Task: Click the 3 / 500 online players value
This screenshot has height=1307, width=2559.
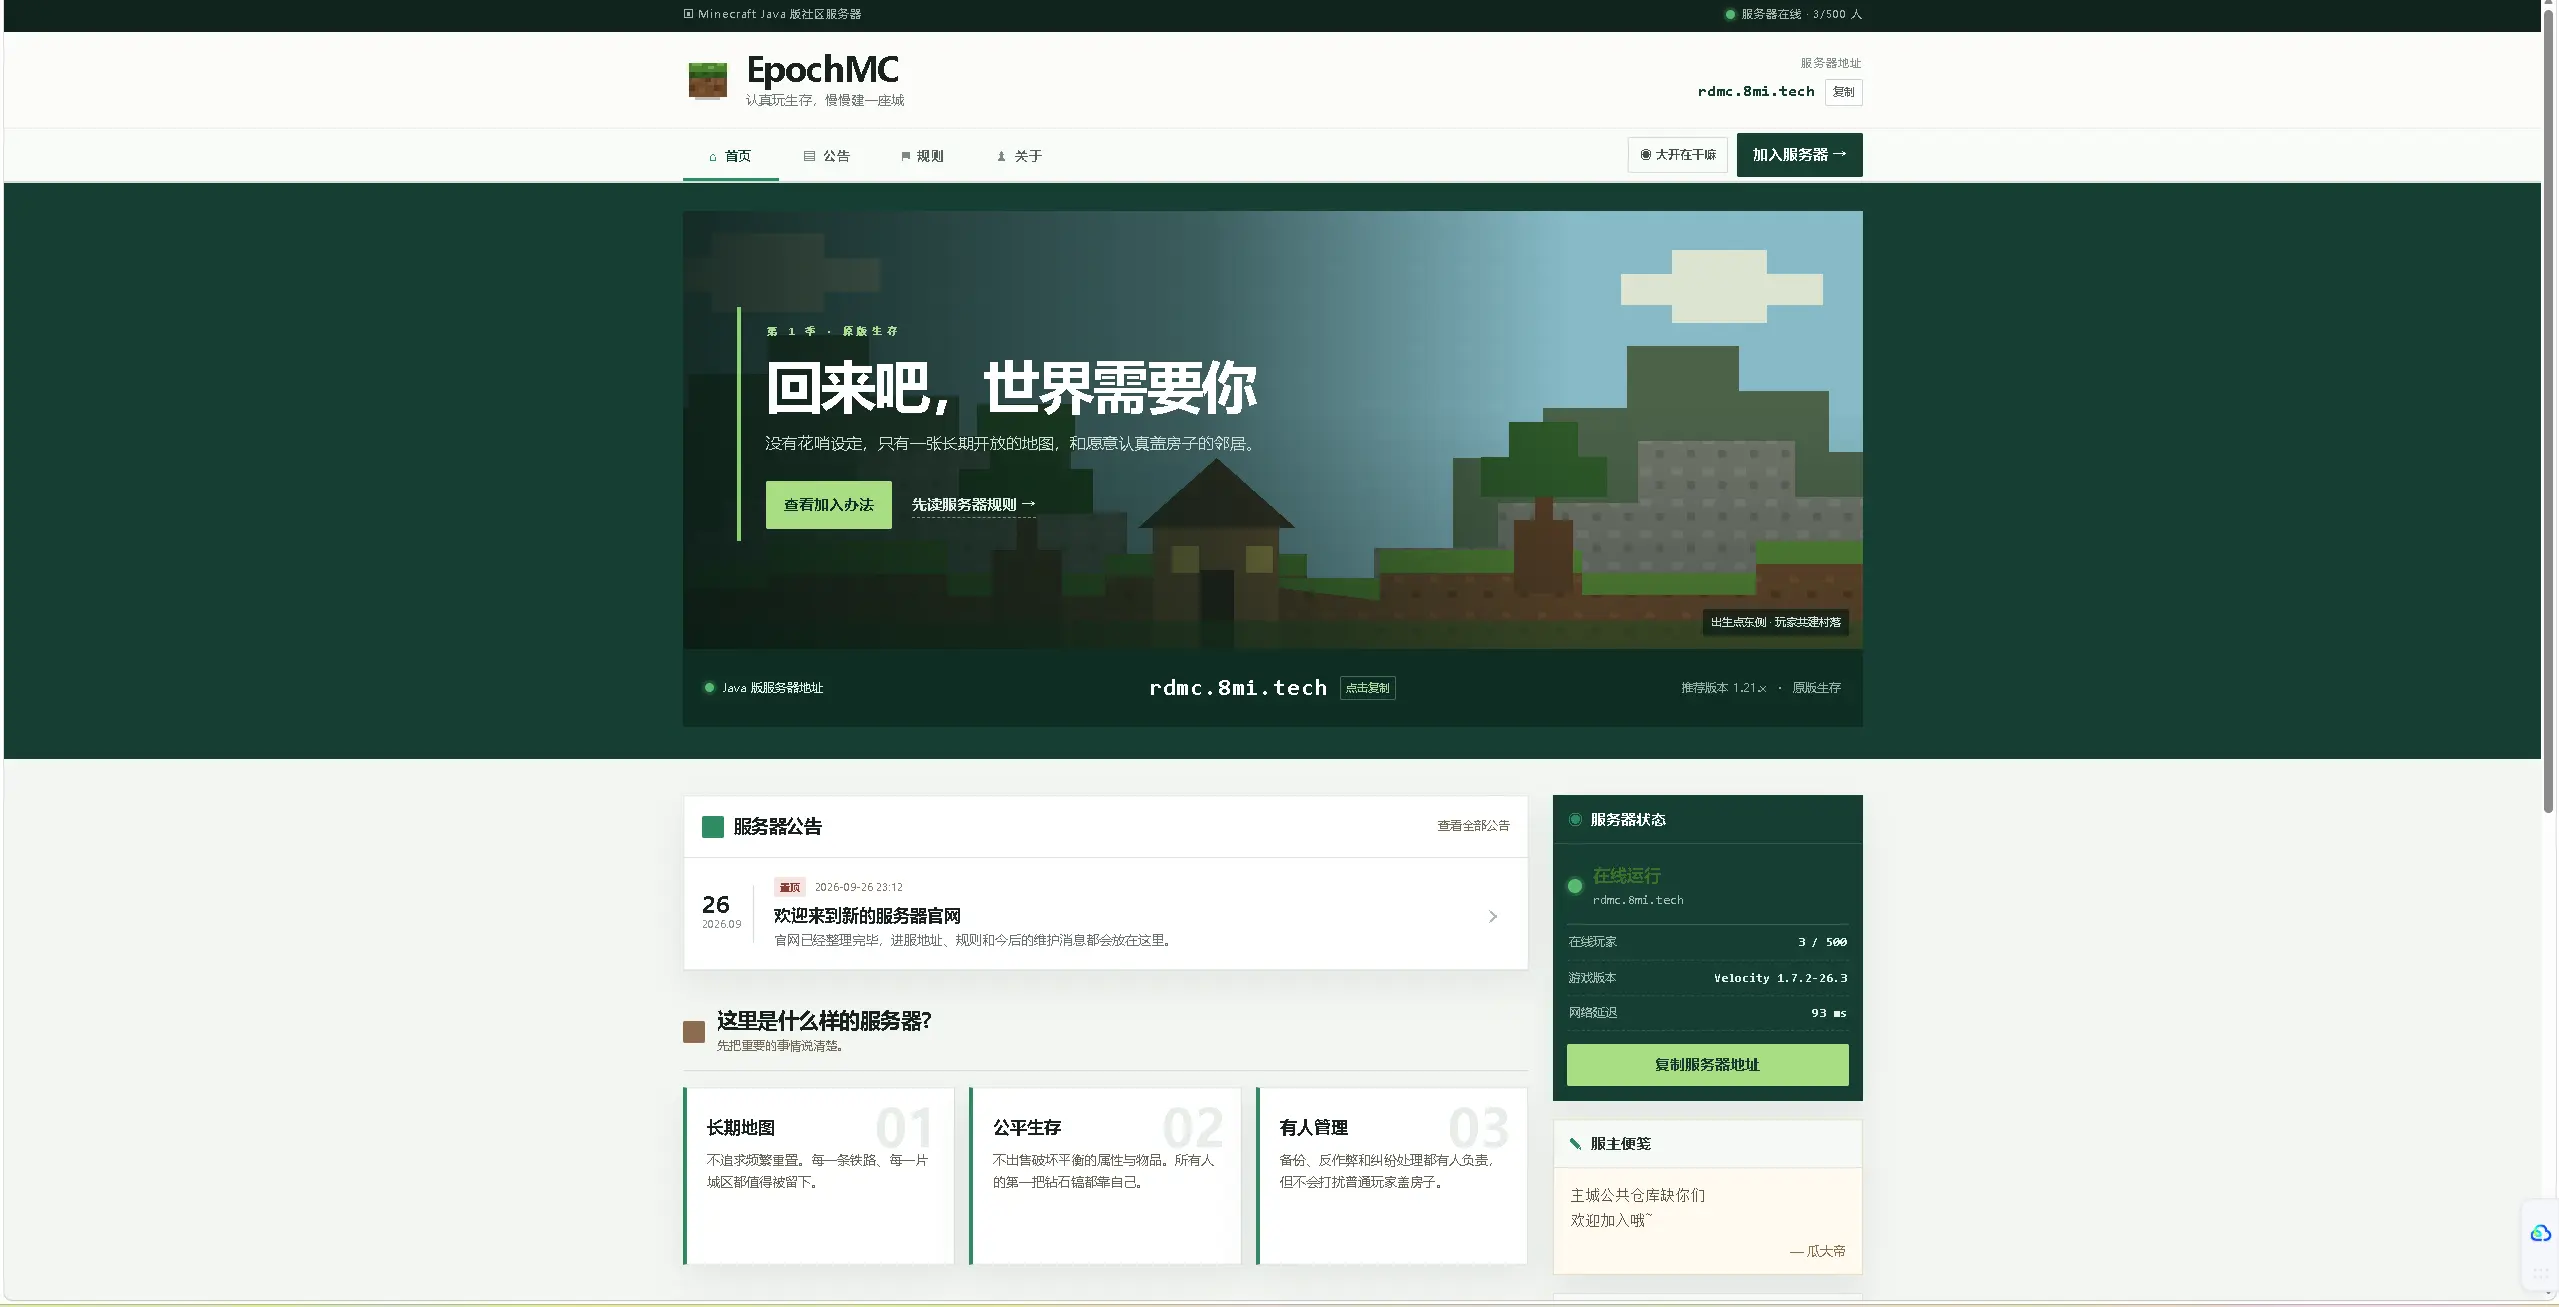Action: 1822,943
